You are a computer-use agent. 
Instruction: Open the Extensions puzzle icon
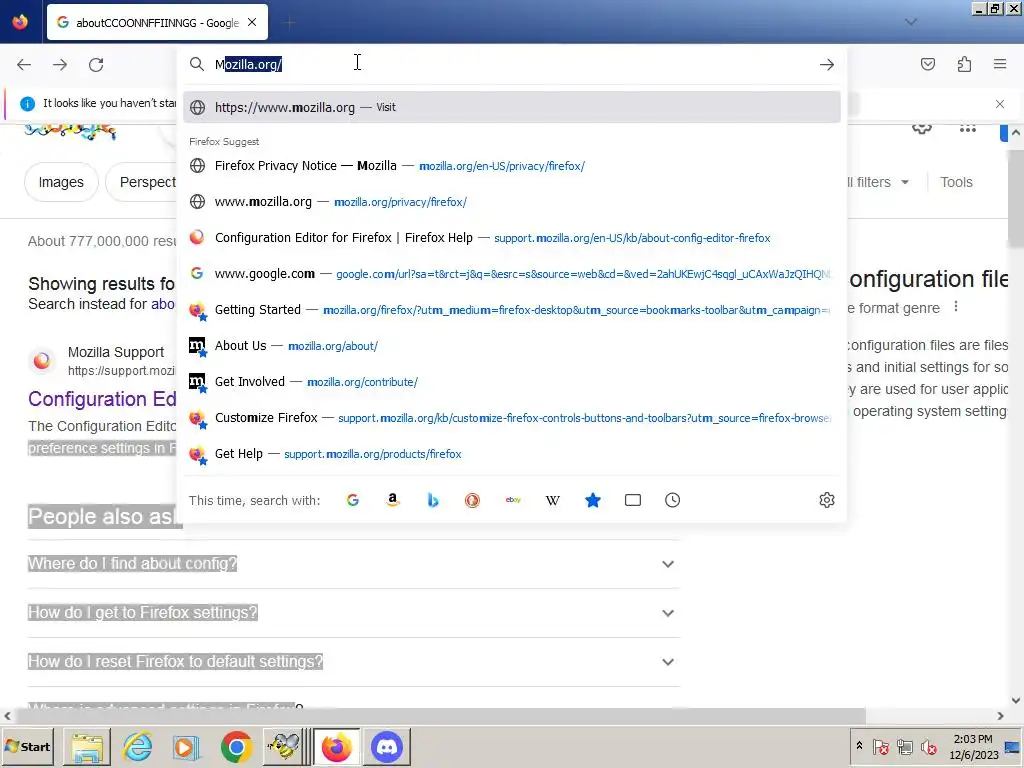(964, 64)
